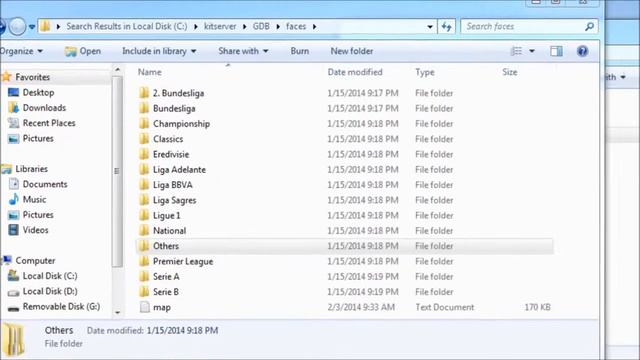Select the Serie B folder icon
The width and height of the screenshot is (640, 360).
tap(144, 292)
